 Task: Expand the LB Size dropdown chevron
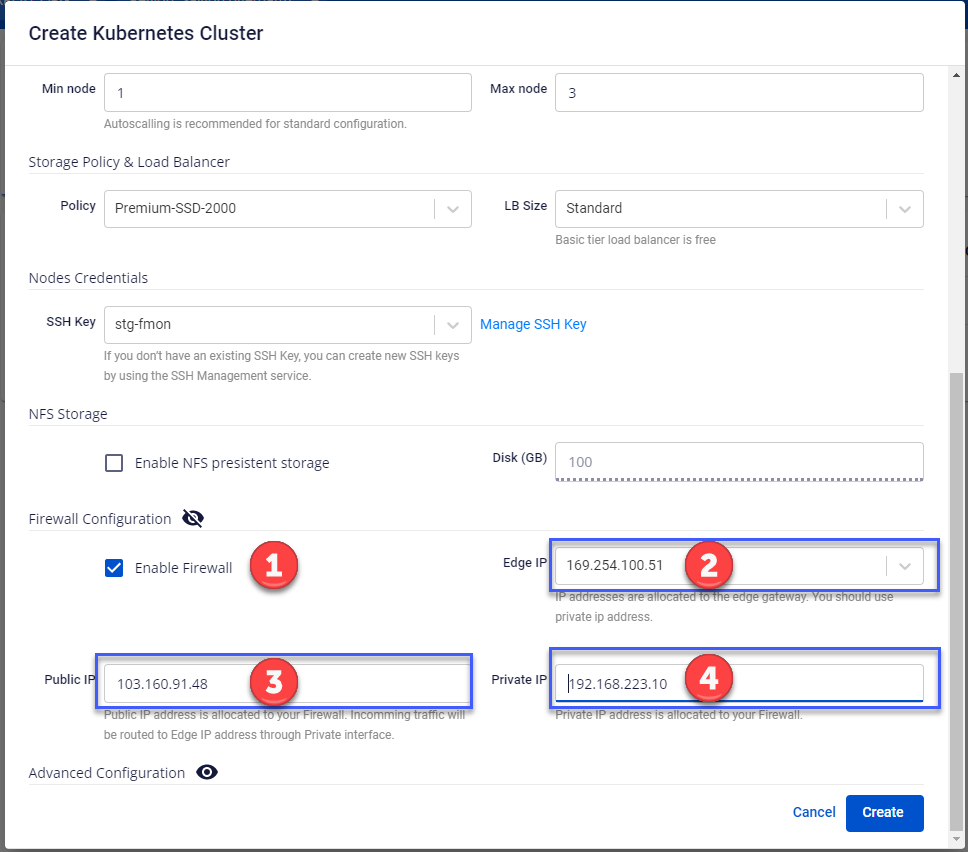pyautogui.click(x=905, y=209)
